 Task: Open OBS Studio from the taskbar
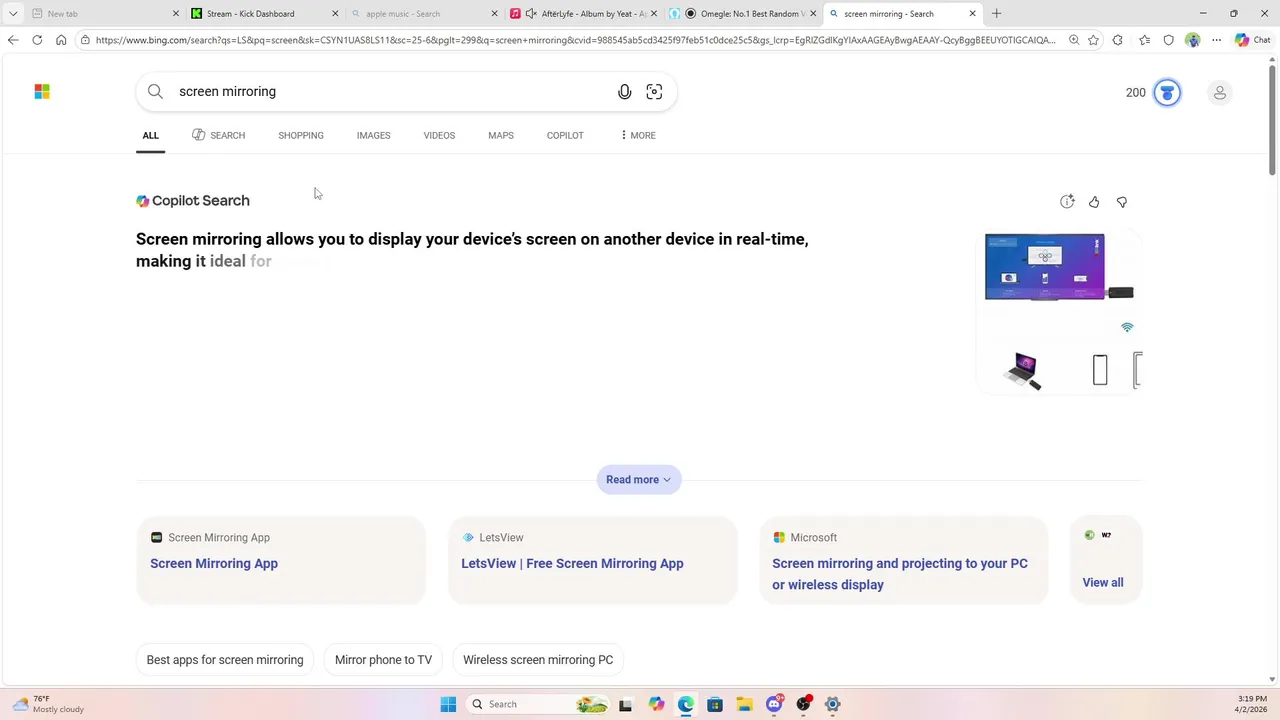pyautogui.click(x=803, y=704)
